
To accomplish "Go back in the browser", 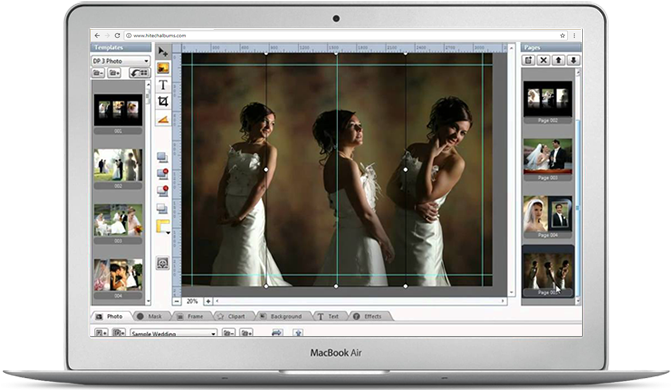I will pos(97,36).
